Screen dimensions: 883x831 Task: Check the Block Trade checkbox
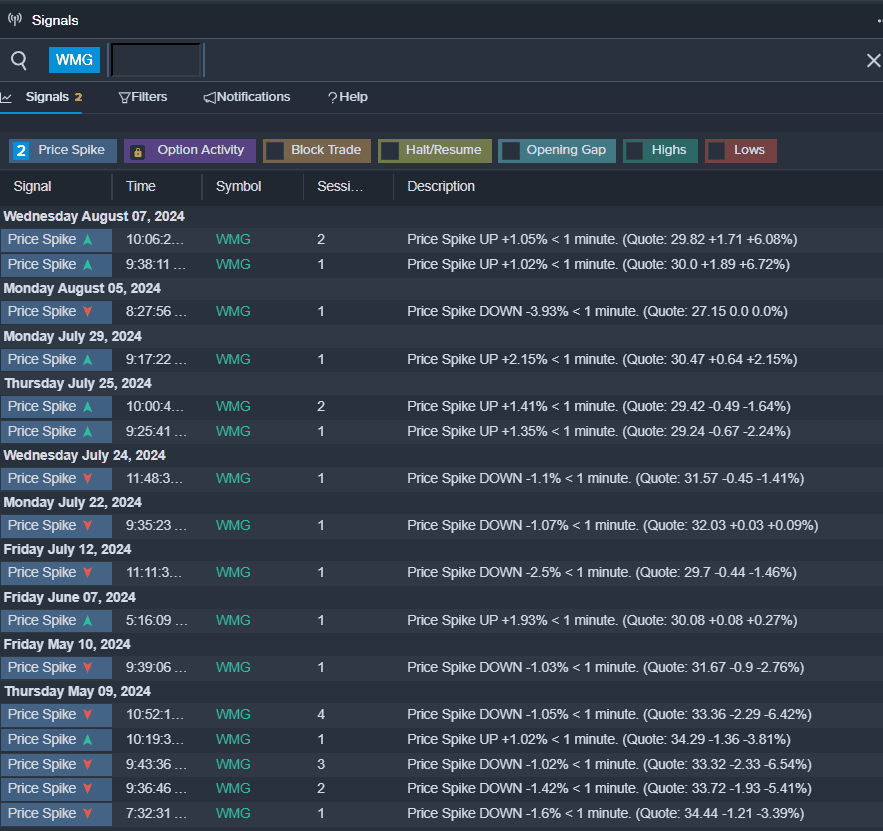[x=275, y=151]
